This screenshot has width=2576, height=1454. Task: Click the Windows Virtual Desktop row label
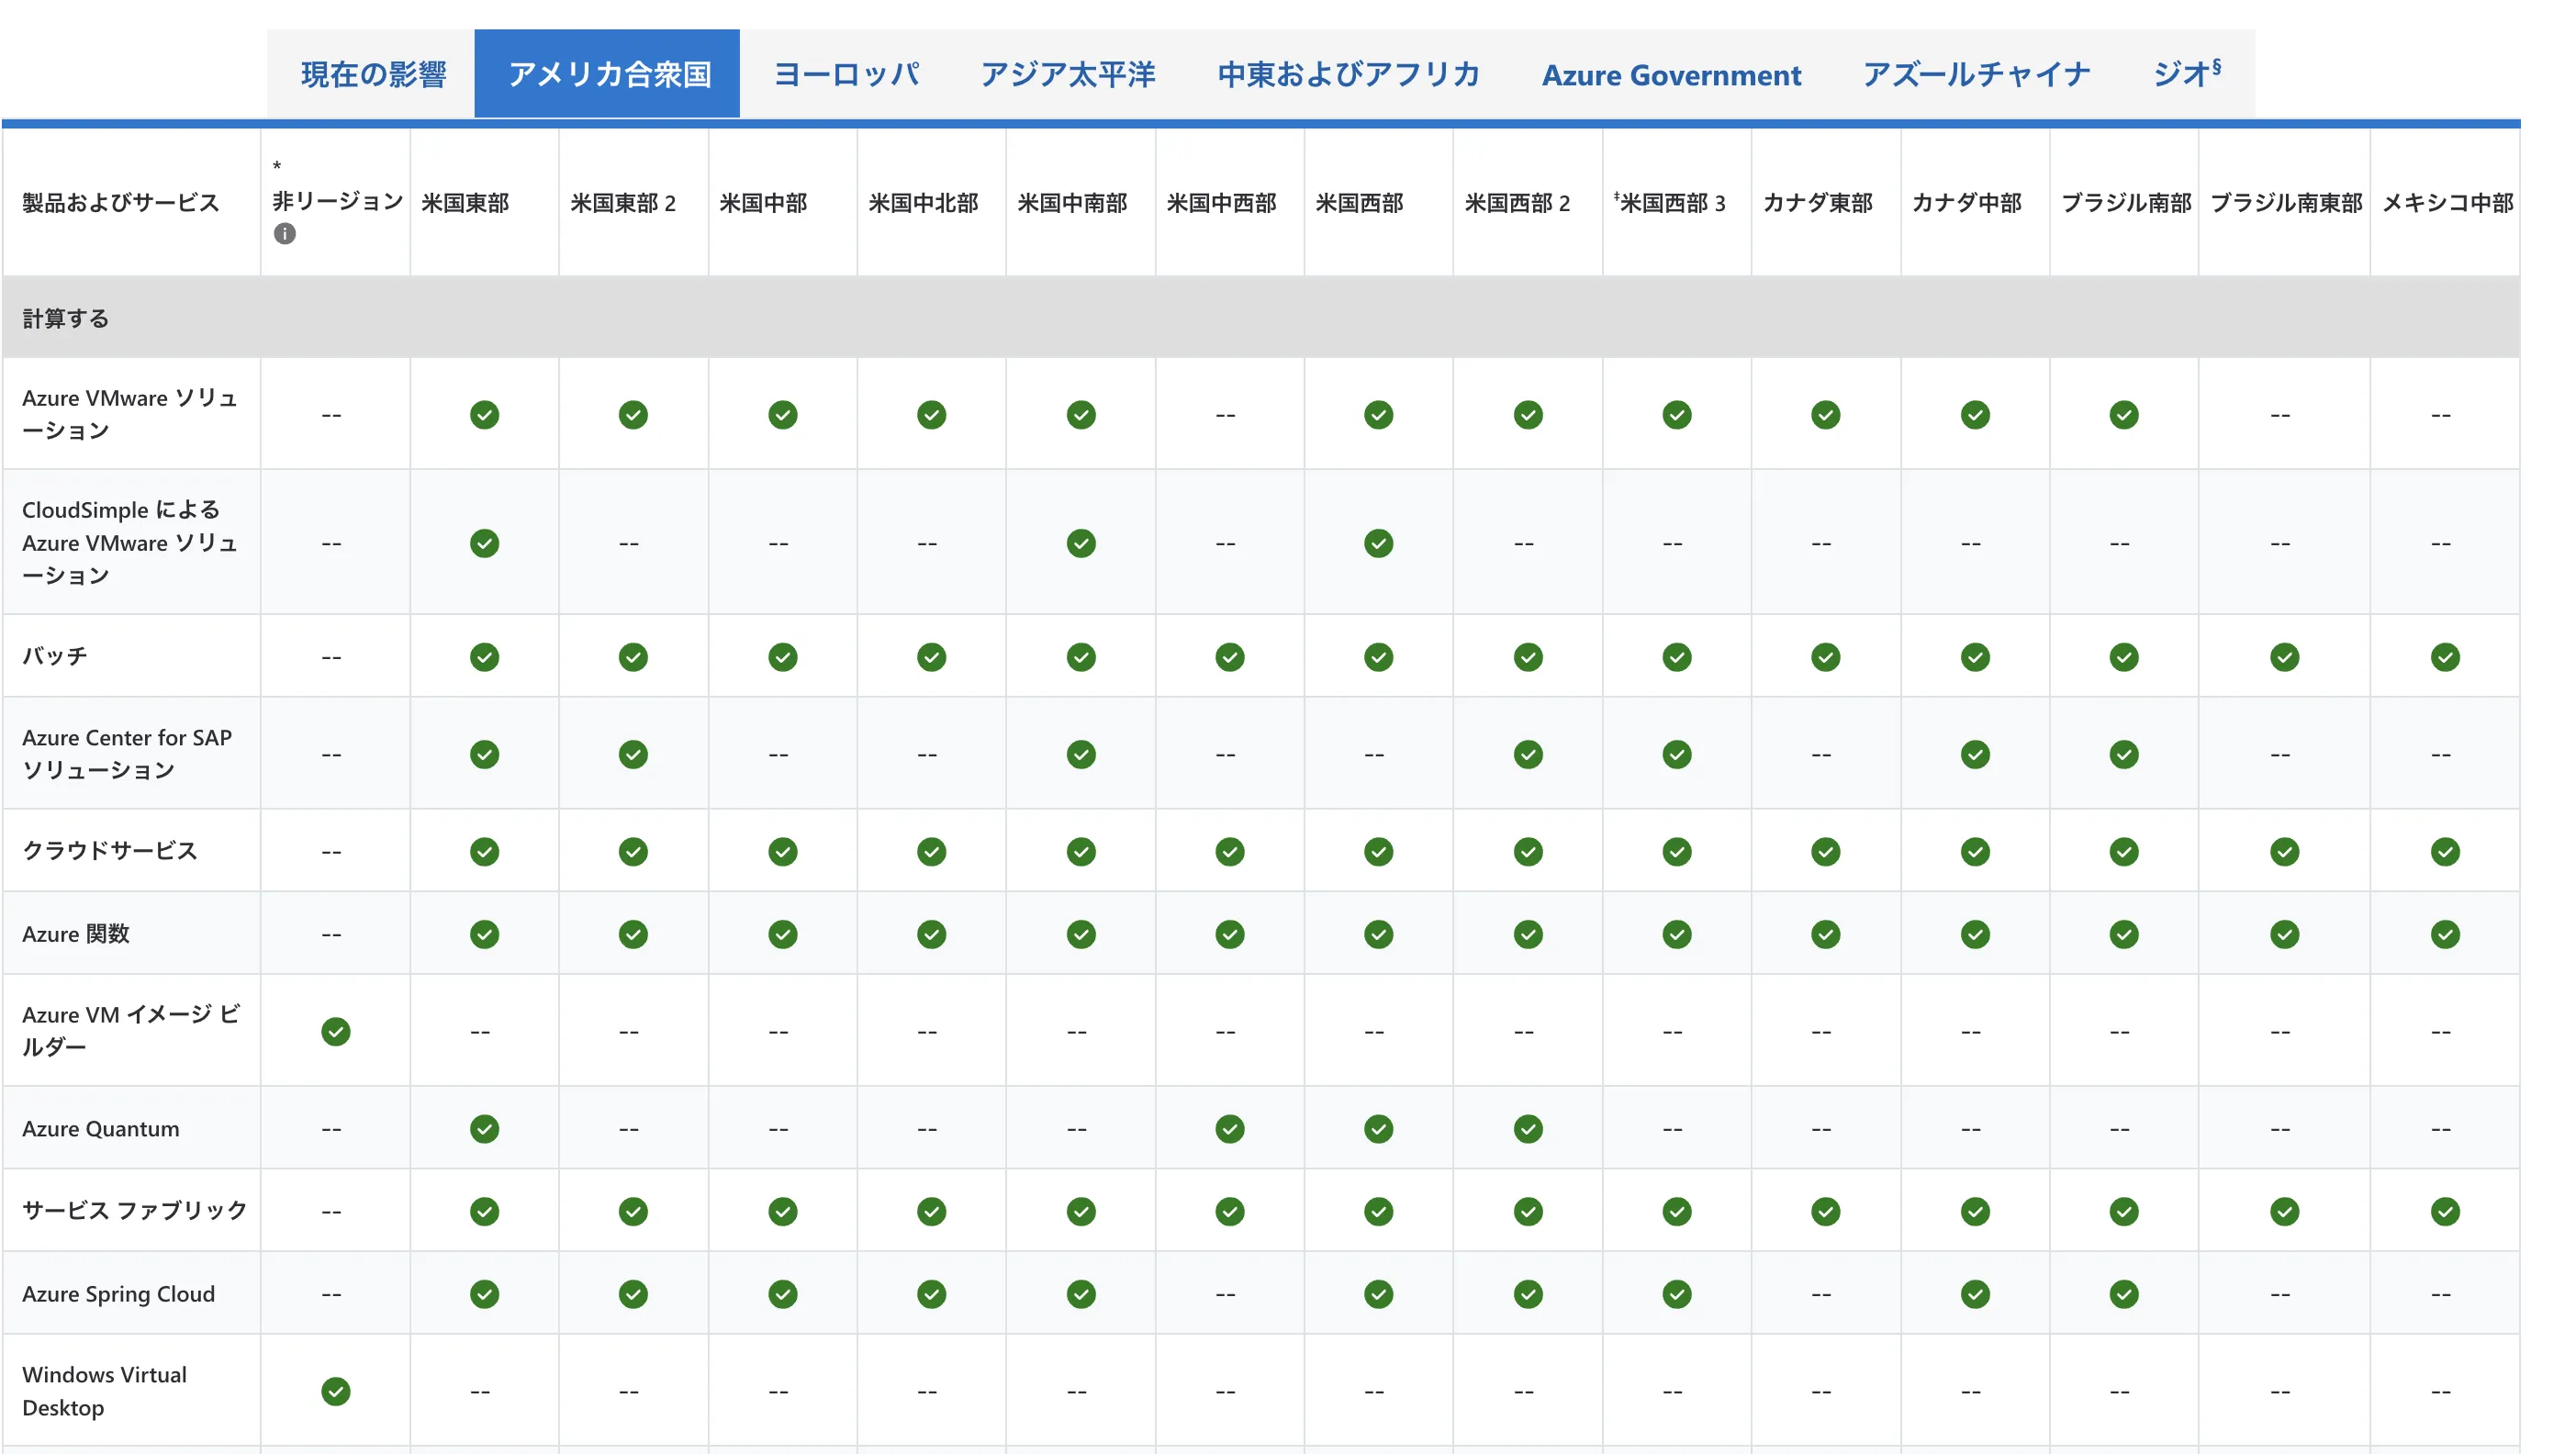pos(104,1390)
